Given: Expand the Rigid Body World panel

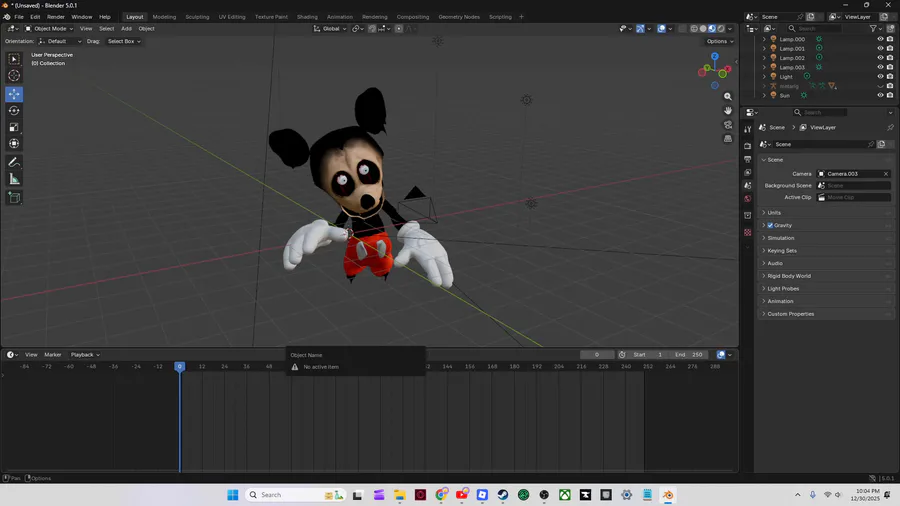Looking at the screenshot, I should [789, 276].
